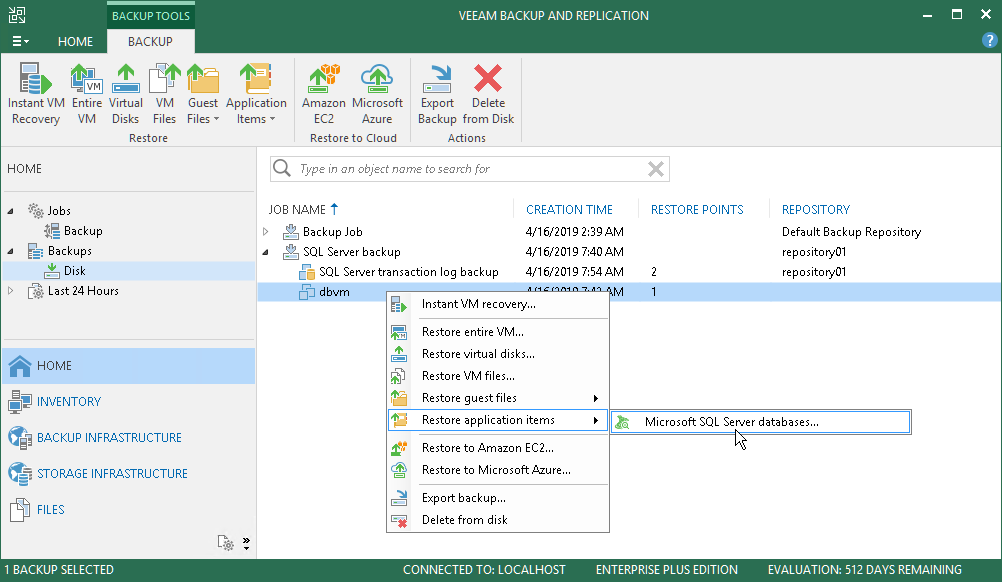
Task: Click navigation pane configure icon
Action: [226, 543]
